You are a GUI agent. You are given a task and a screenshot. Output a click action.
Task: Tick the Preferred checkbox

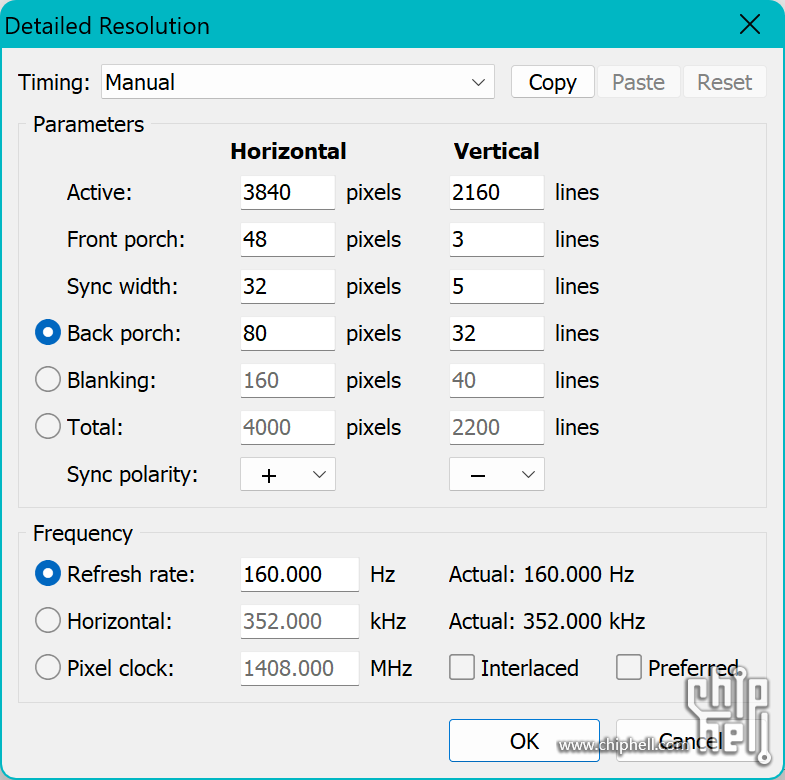629,668
